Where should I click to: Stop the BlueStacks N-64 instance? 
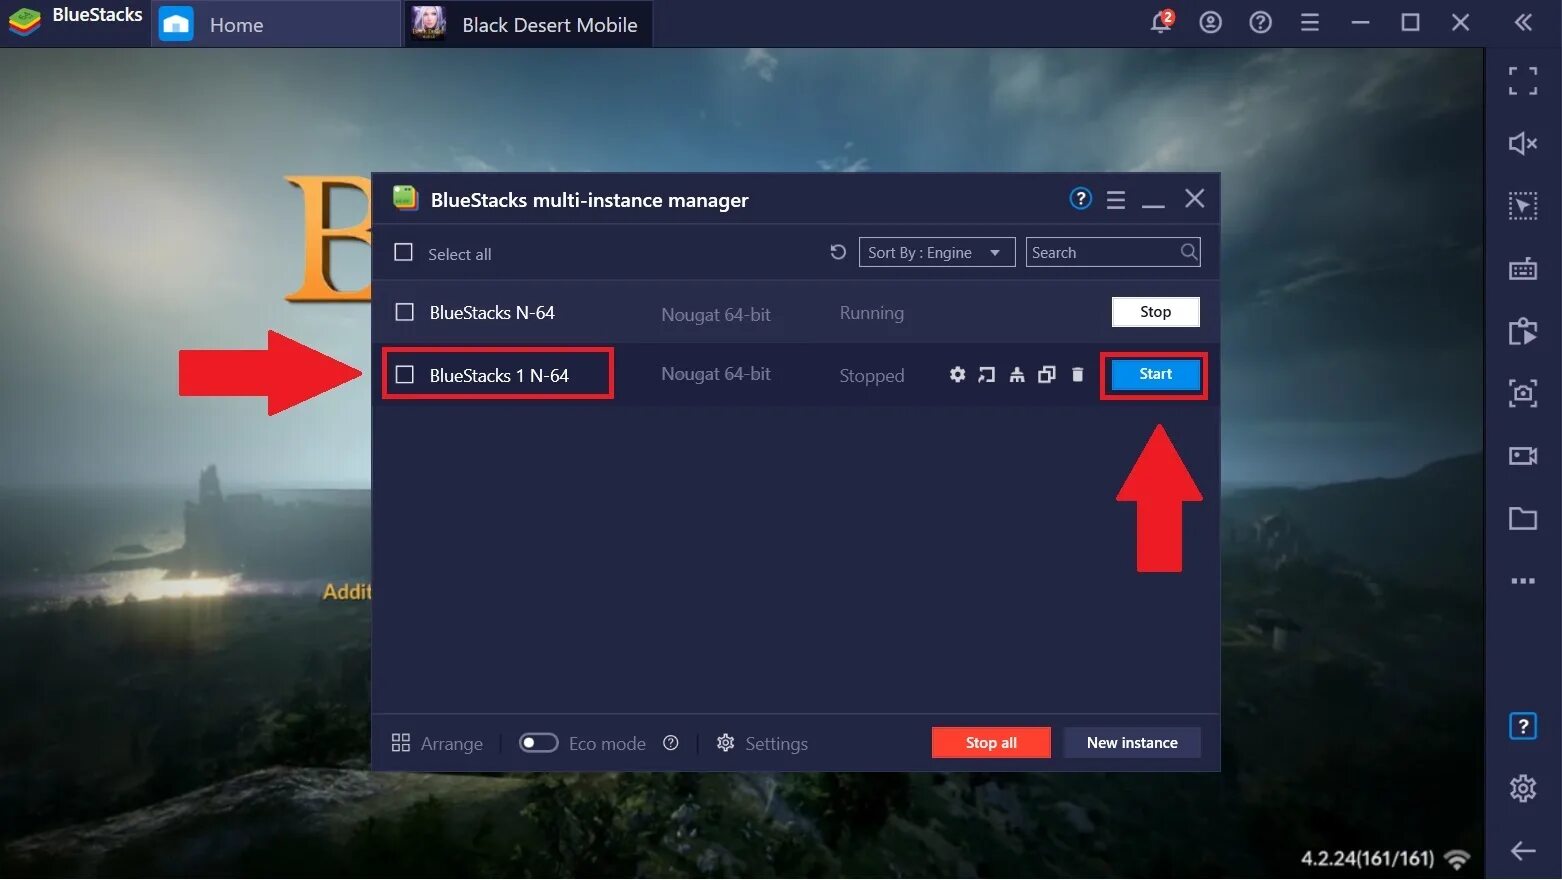[x=1155, y=312]
